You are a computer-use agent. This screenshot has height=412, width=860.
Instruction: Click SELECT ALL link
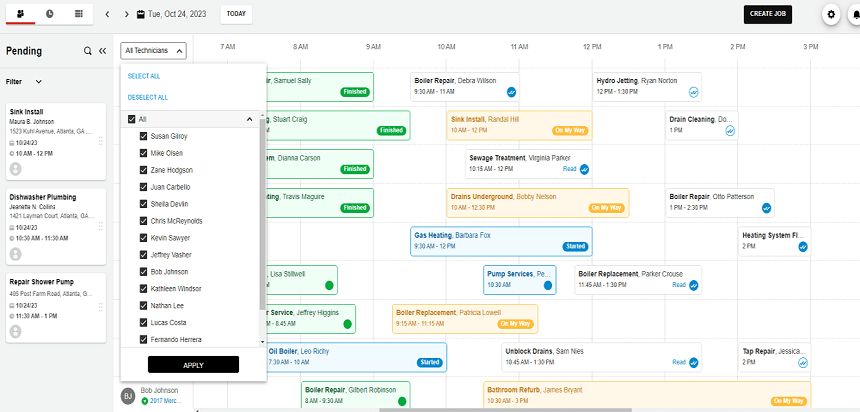(x=144, y=76)
